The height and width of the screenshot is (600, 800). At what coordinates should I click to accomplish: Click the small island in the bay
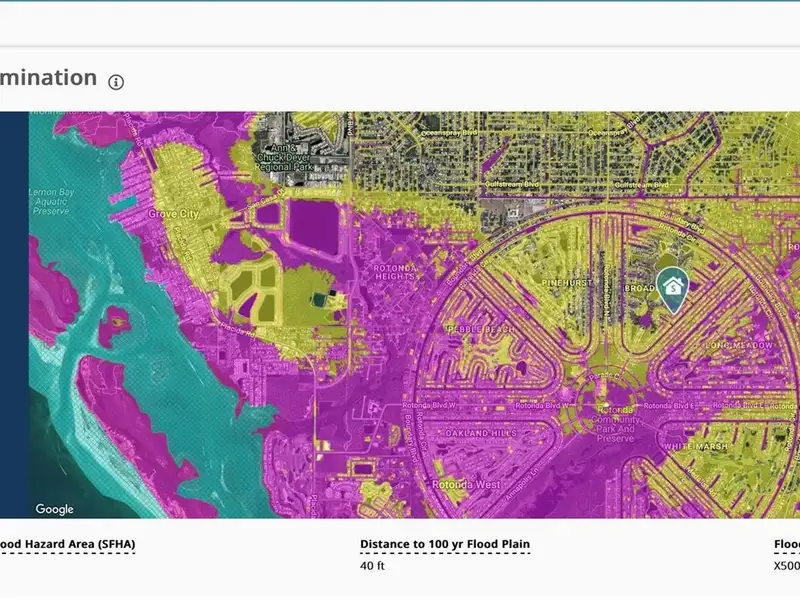coord(115,322)
